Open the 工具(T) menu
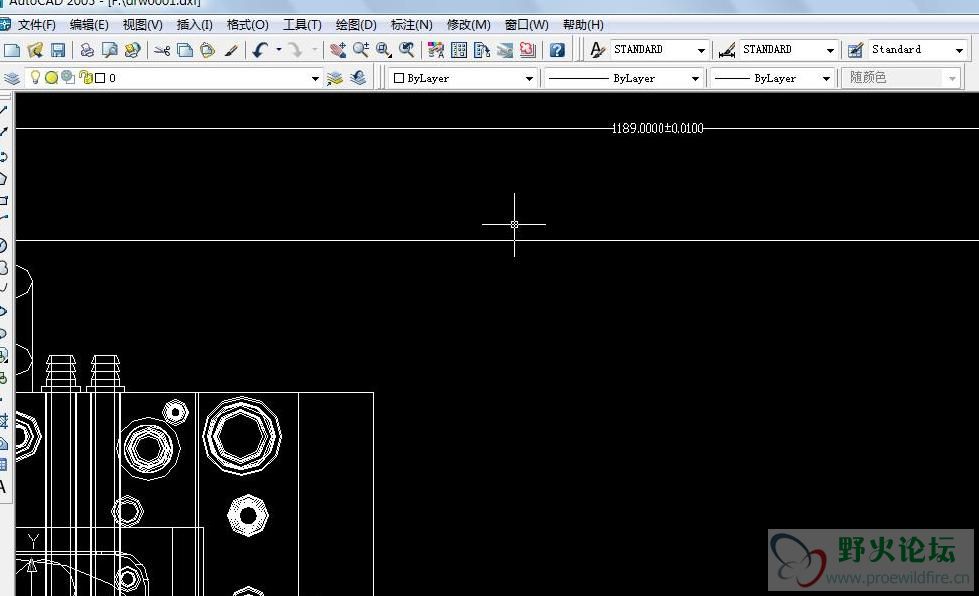 coord(302,25)
